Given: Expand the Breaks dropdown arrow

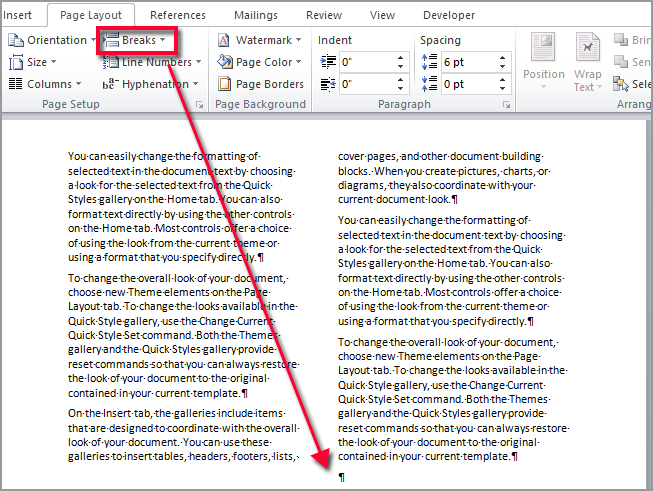Looking at the screenshot, I should (x=162, y=40).
